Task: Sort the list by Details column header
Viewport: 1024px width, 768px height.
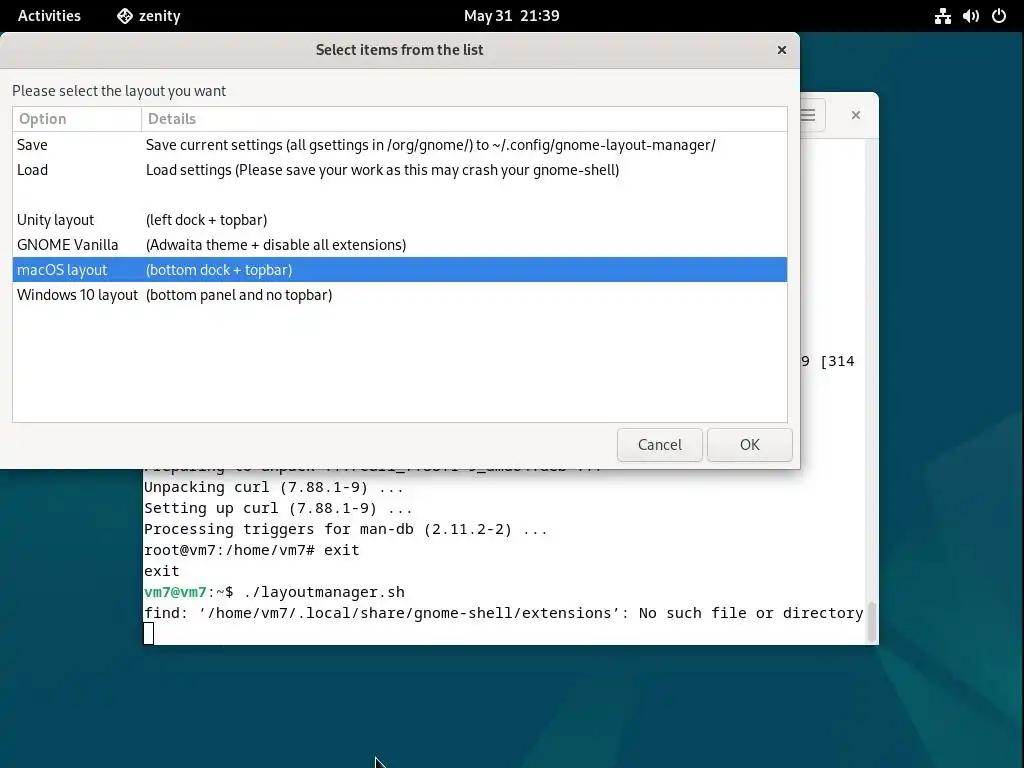Action: coord(464,119)
